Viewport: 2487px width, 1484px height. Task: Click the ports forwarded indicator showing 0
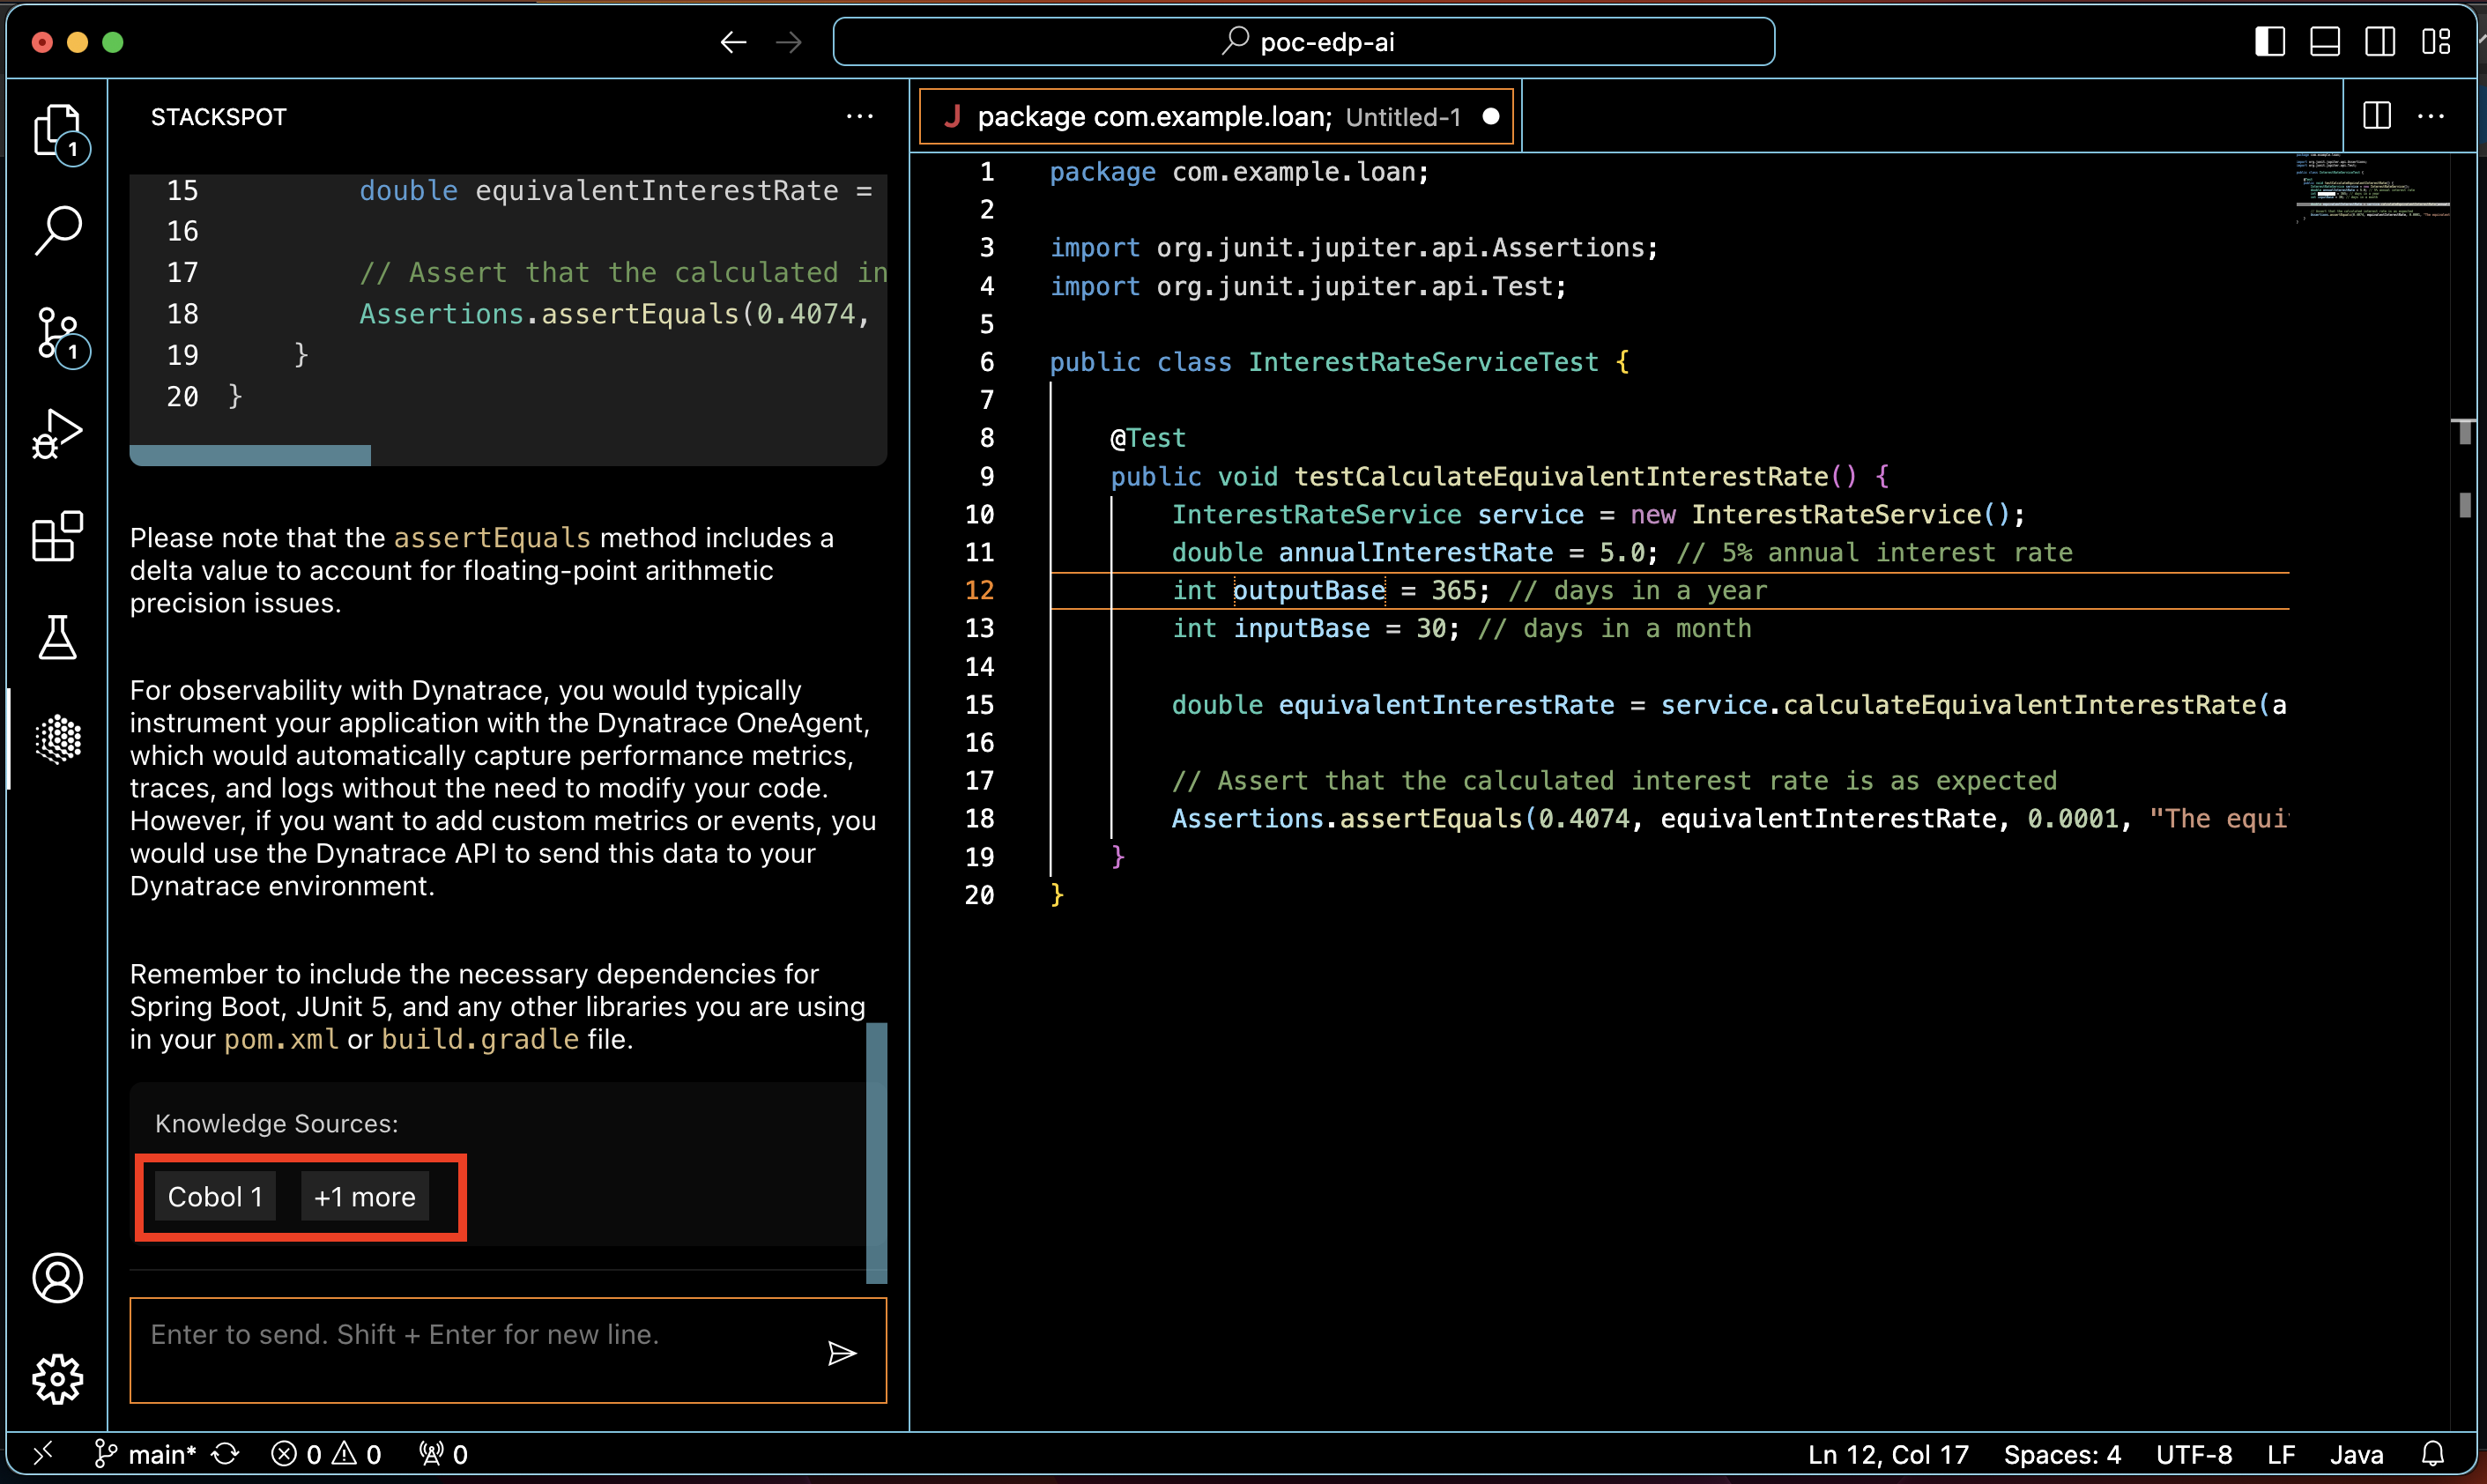pos(443,1454)
